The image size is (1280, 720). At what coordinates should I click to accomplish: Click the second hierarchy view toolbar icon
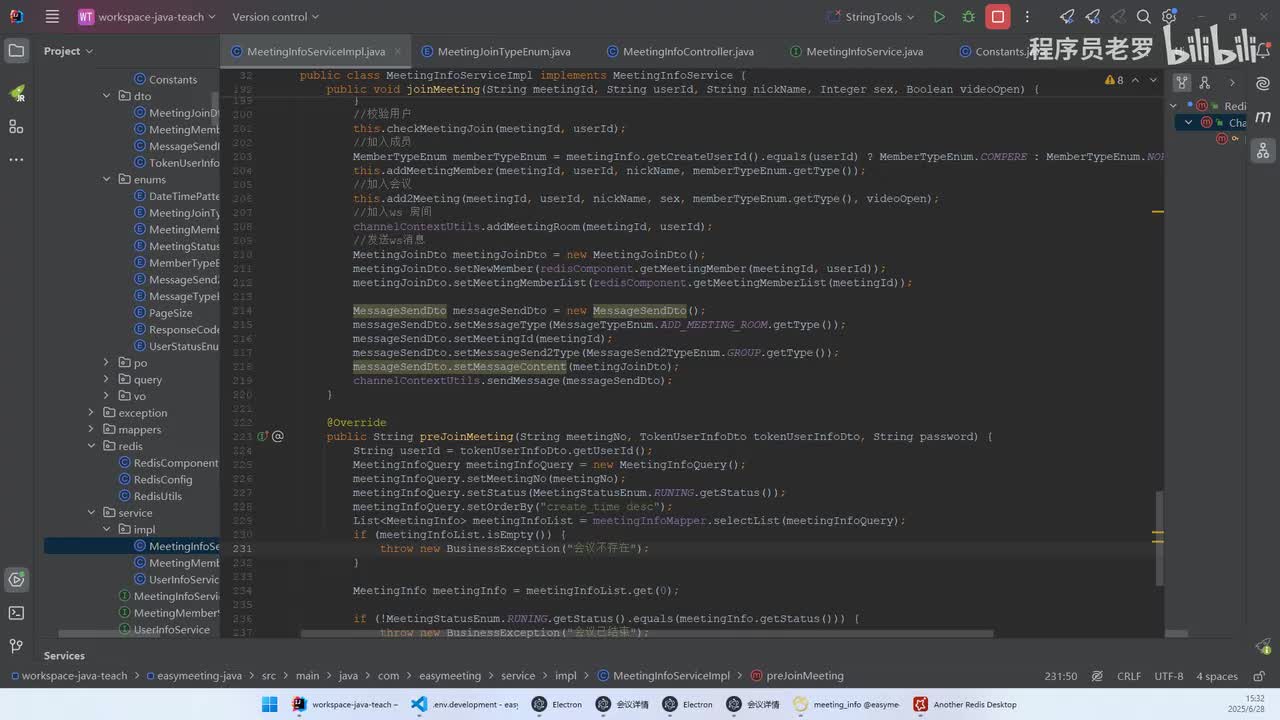pos(1205,83)
